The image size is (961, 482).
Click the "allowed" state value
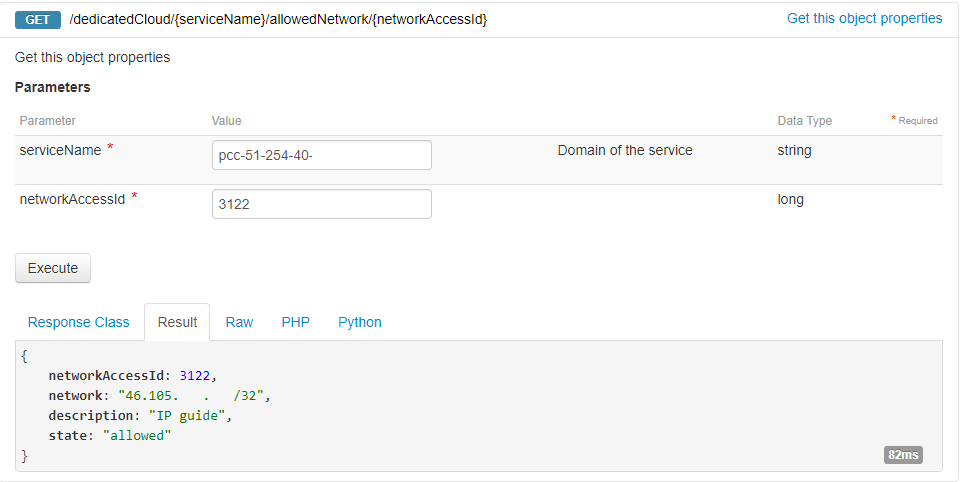(x=138, y=436)
